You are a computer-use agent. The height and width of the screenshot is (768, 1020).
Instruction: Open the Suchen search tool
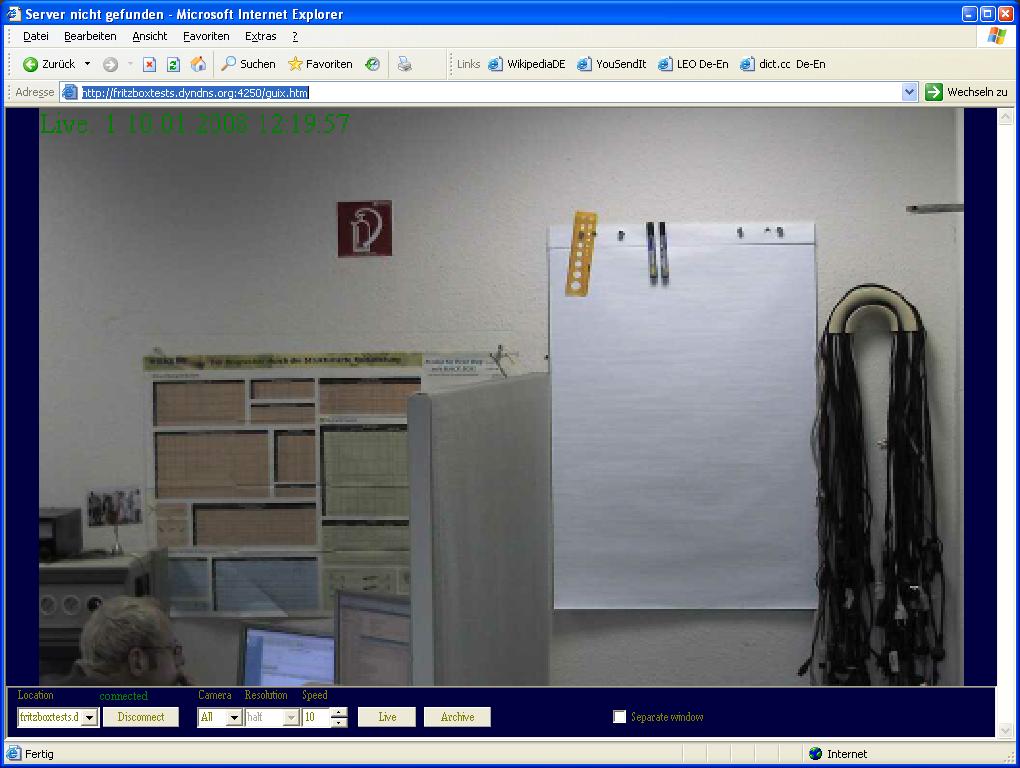coord(248,64)
